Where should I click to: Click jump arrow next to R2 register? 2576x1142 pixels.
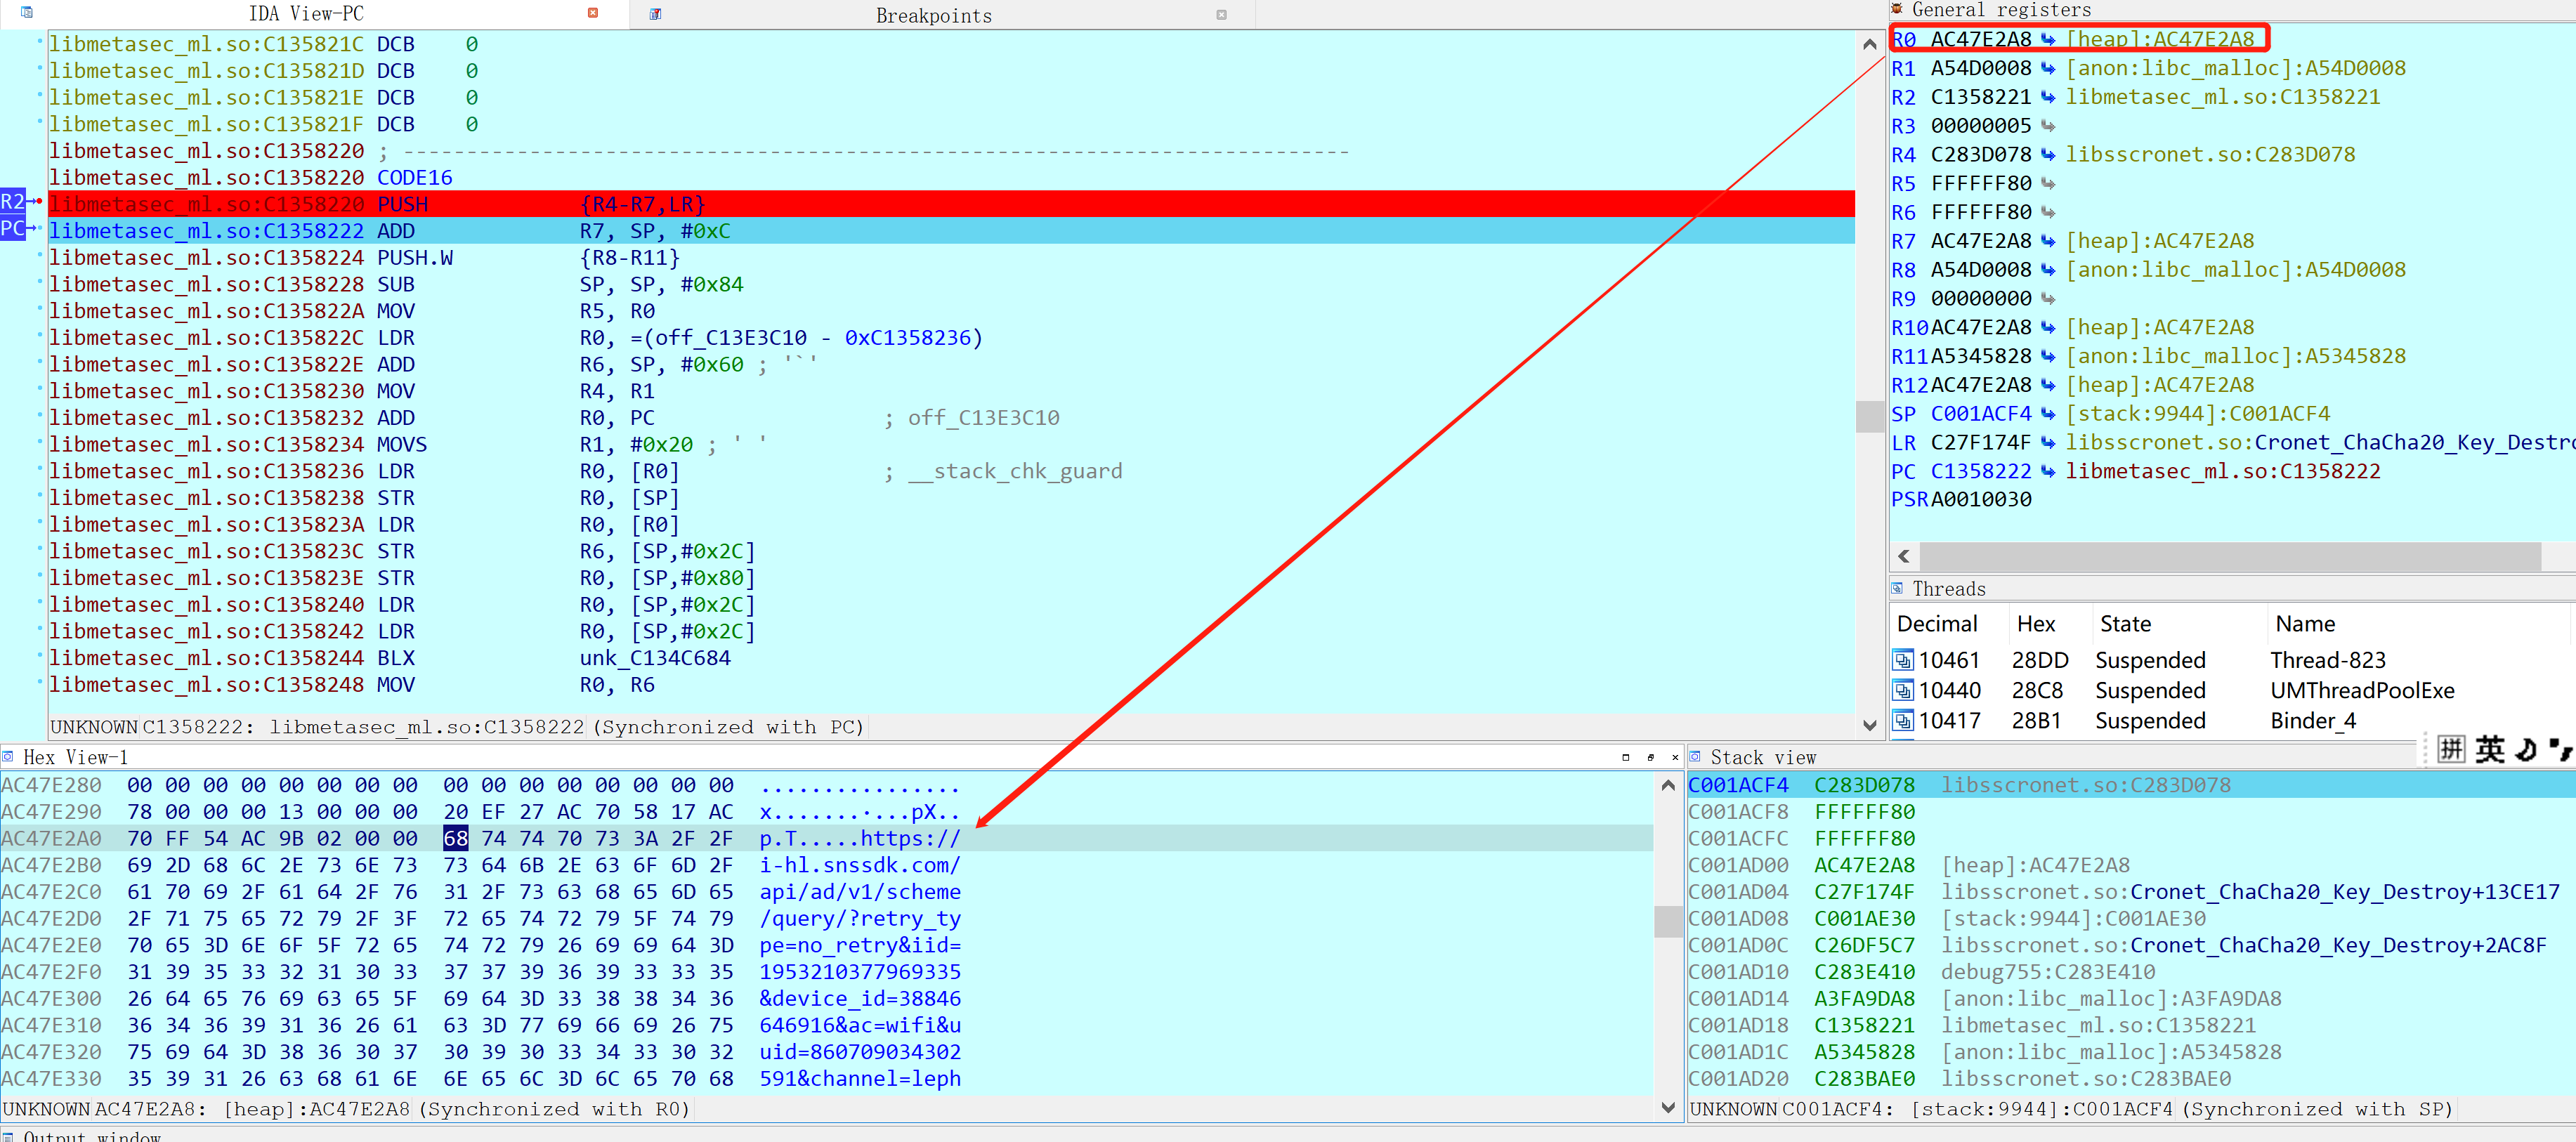[x=2048, y=97]
